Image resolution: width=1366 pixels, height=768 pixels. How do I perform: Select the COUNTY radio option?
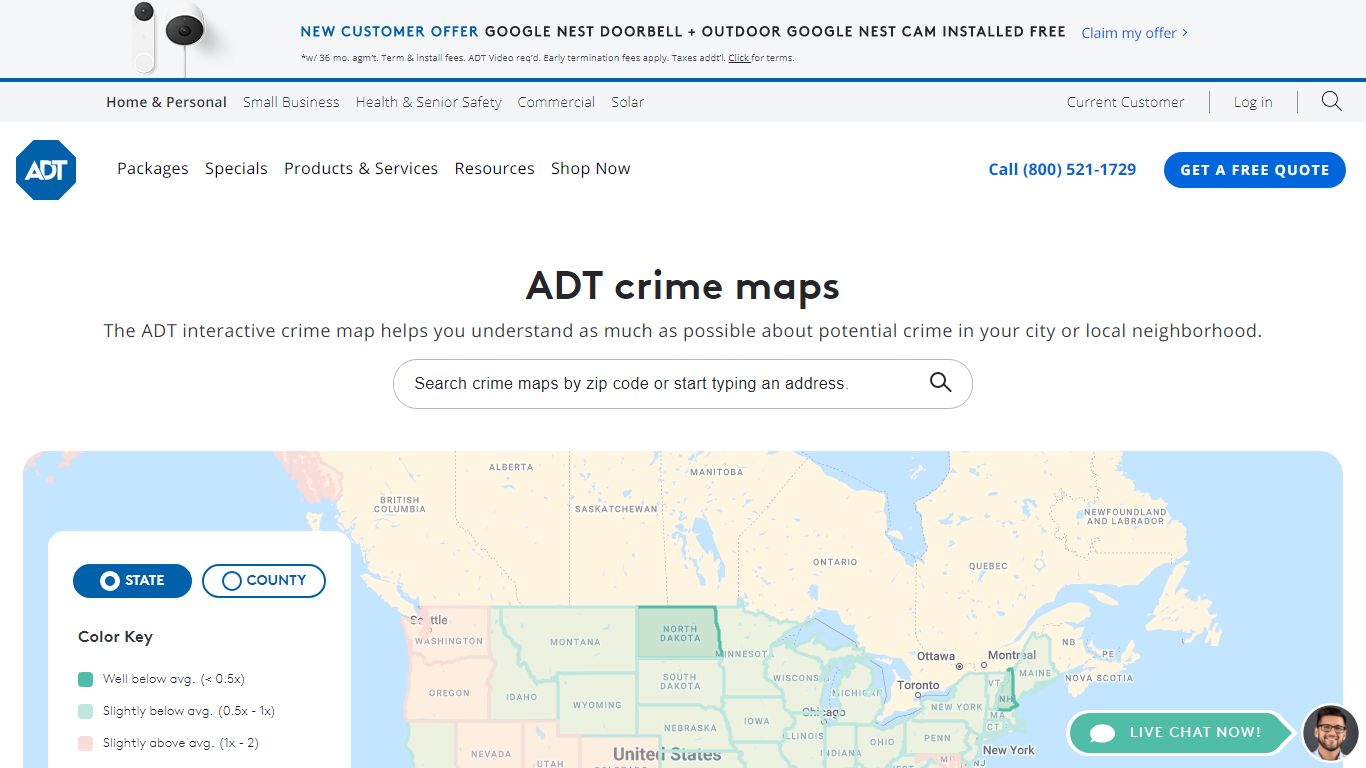[264, 581]
